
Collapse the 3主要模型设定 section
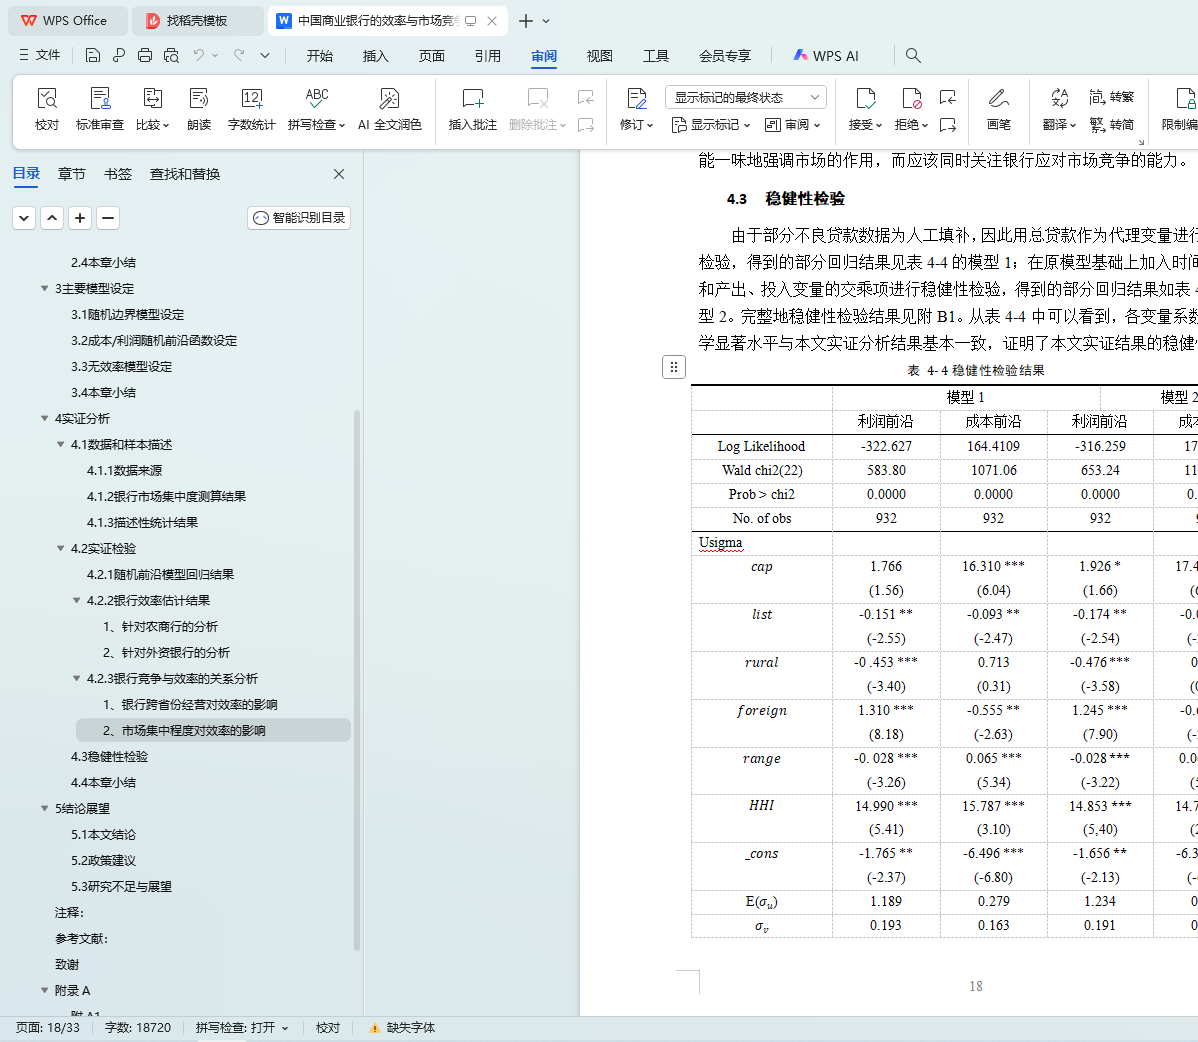click(x=44, y=289)
